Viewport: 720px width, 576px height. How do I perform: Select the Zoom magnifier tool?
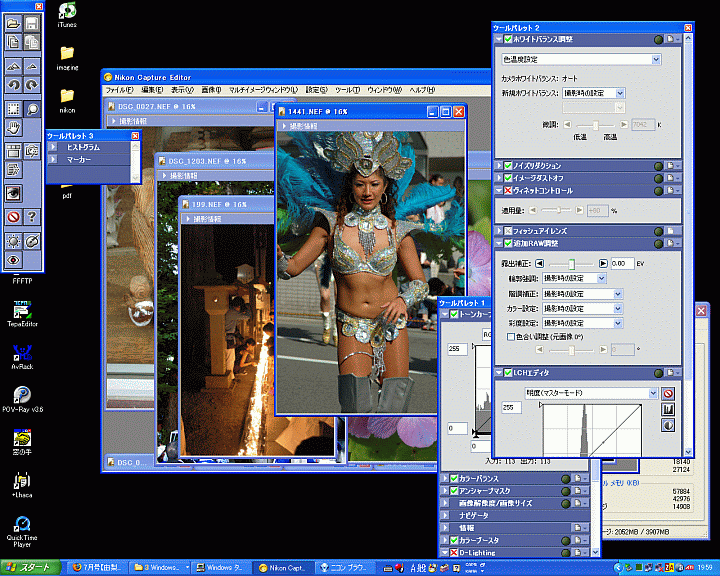(33, 108)
